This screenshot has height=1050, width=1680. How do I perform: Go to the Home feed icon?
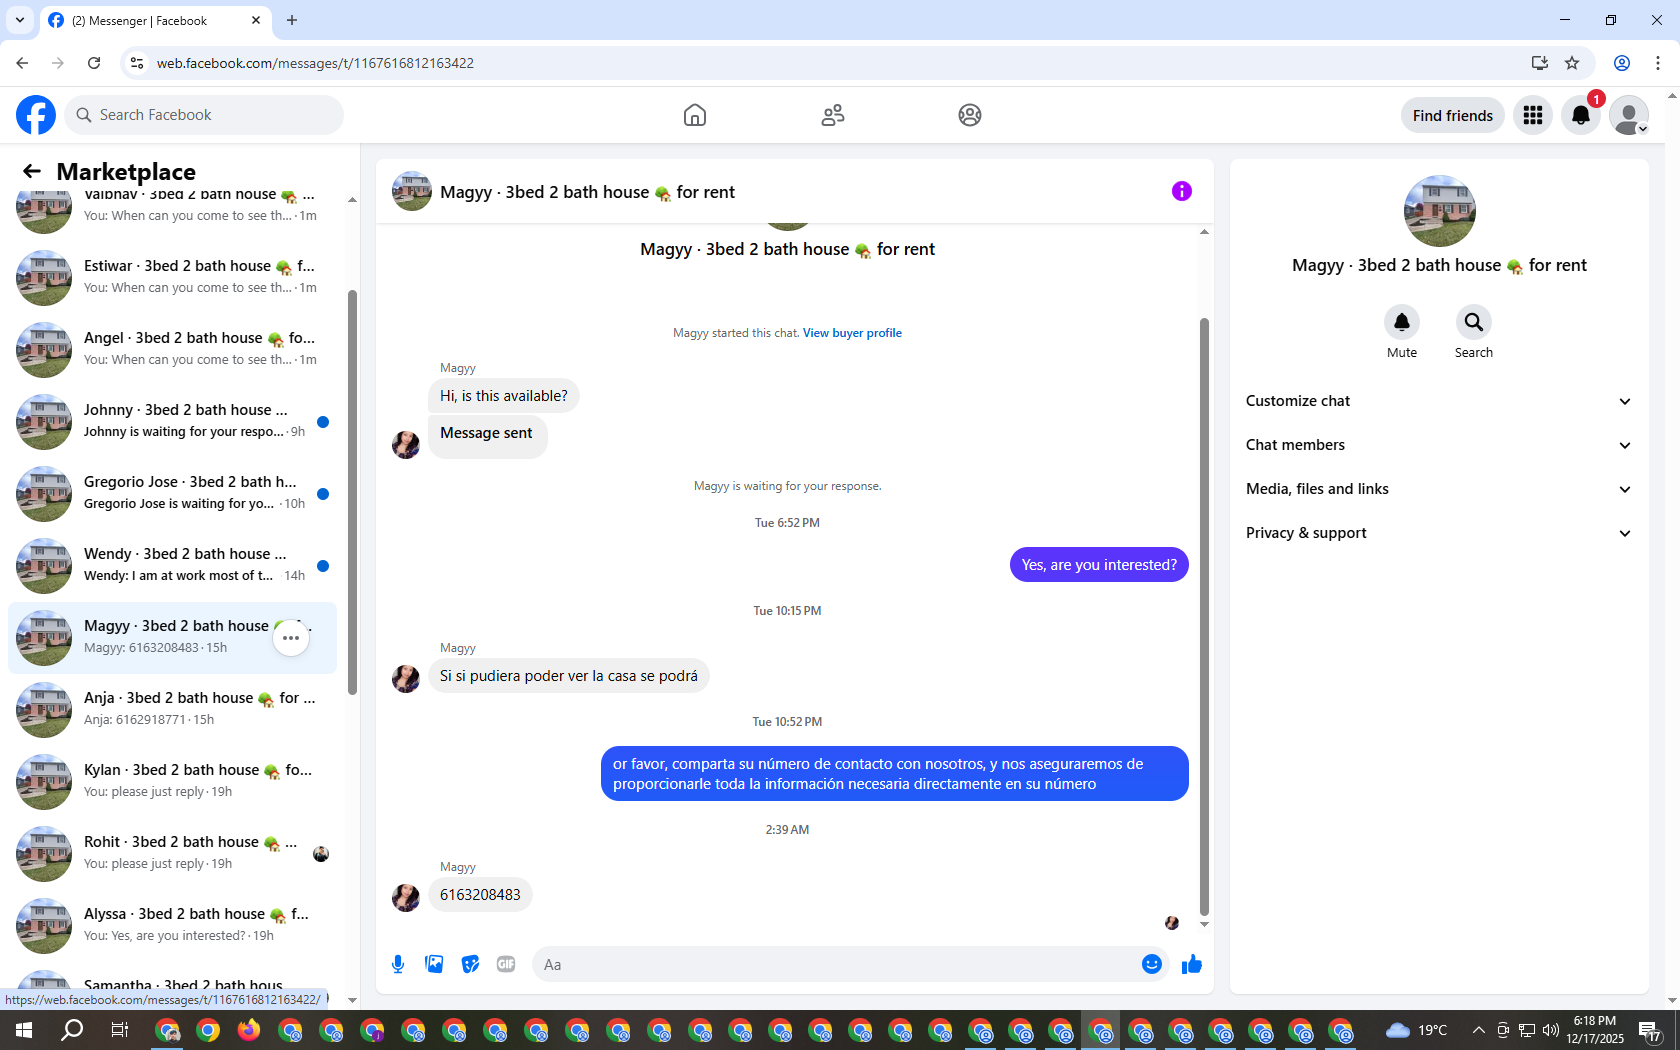695,115
